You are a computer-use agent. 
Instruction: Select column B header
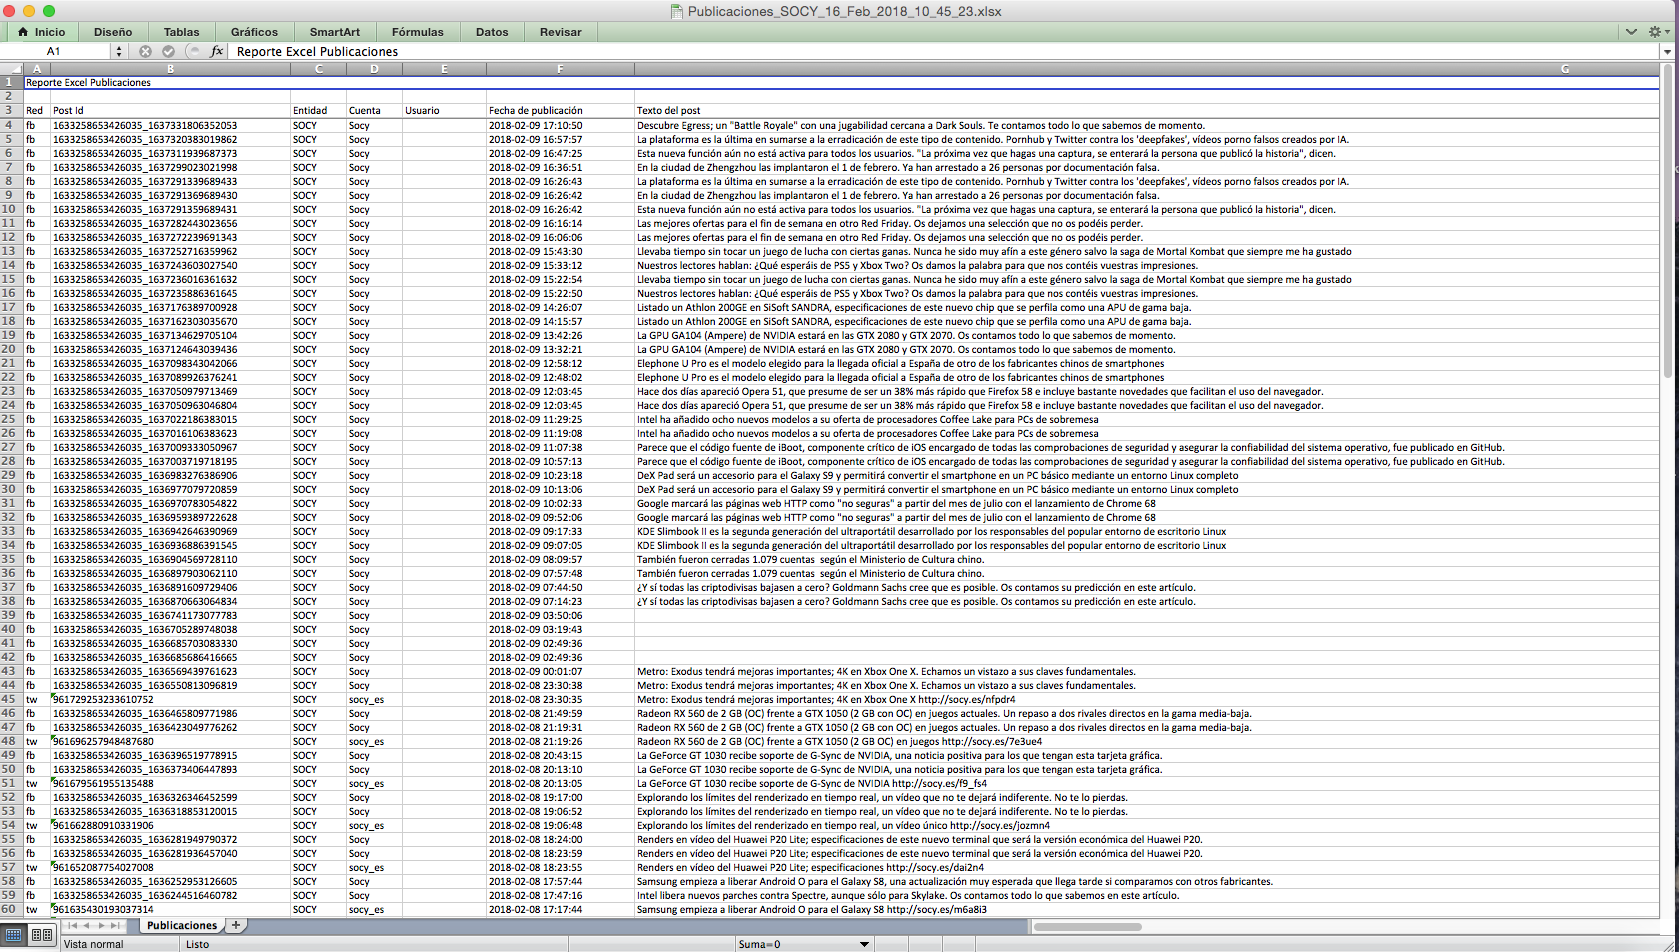coord(170,69)
